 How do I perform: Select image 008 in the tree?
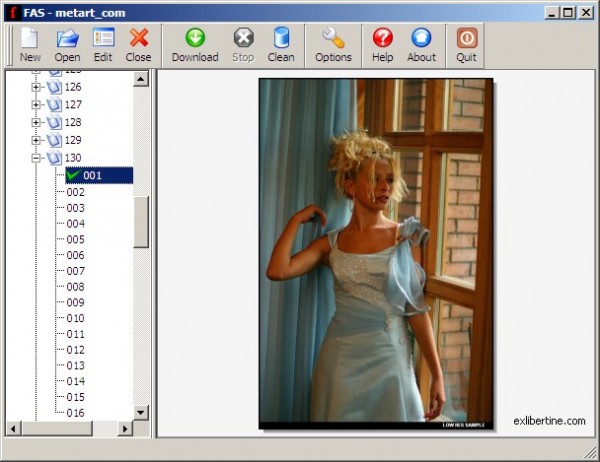[x=75, y=287]
